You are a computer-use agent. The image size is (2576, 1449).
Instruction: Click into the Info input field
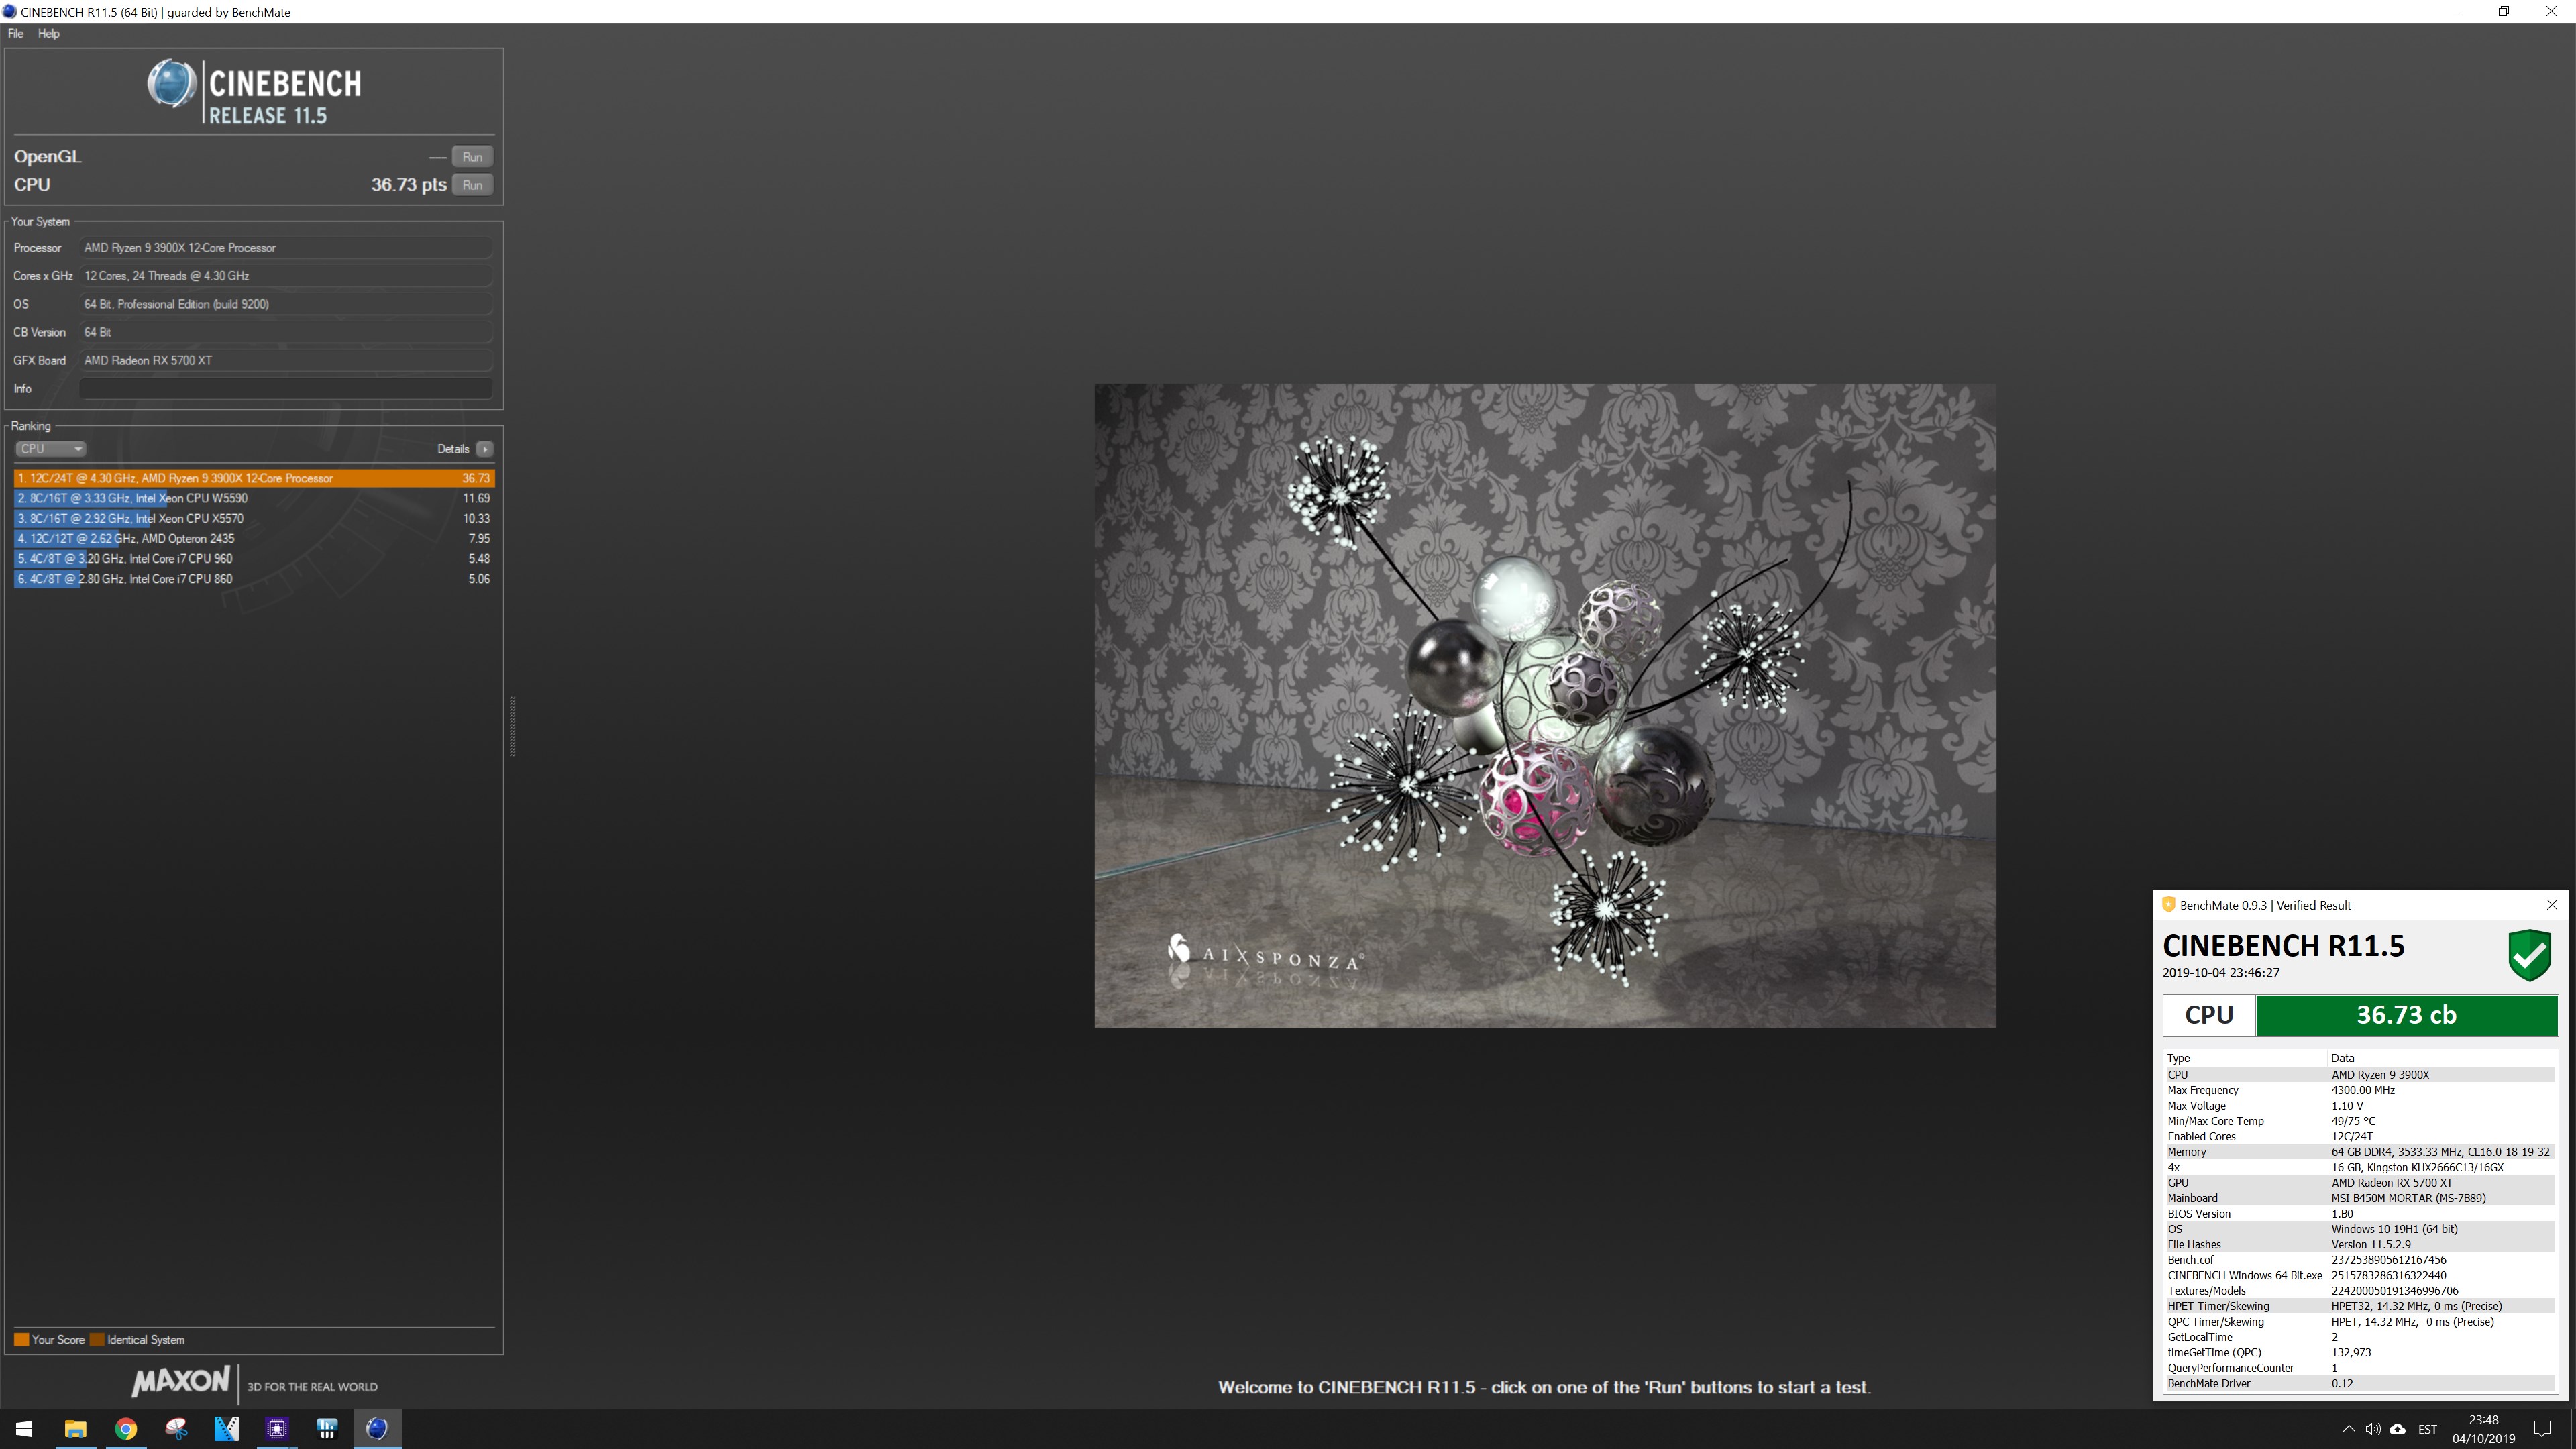click(286, 389)
